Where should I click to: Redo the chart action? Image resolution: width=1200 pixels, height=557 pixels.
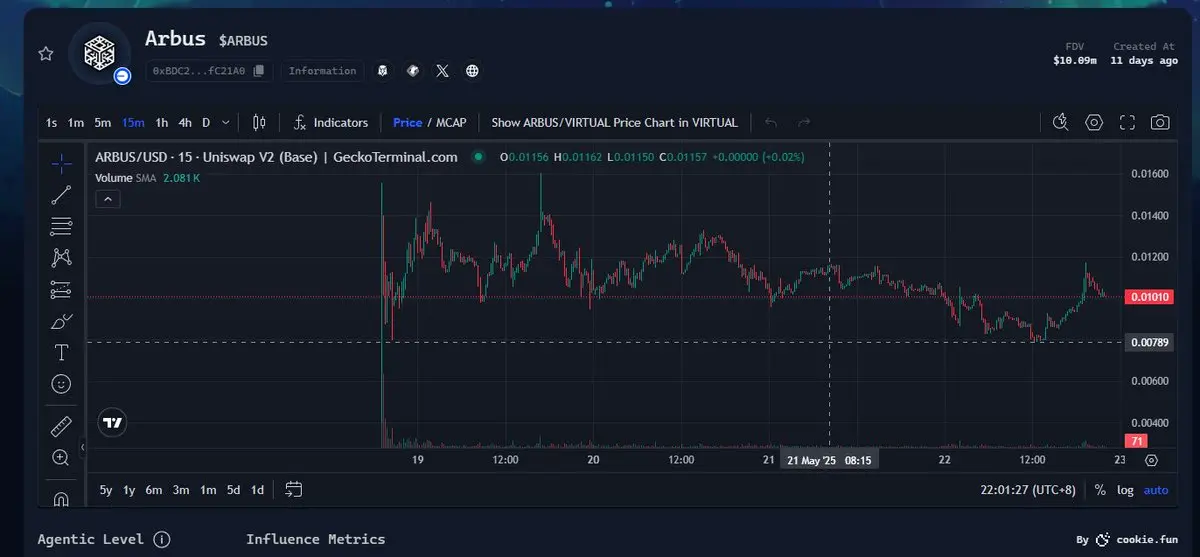(804, 123)
